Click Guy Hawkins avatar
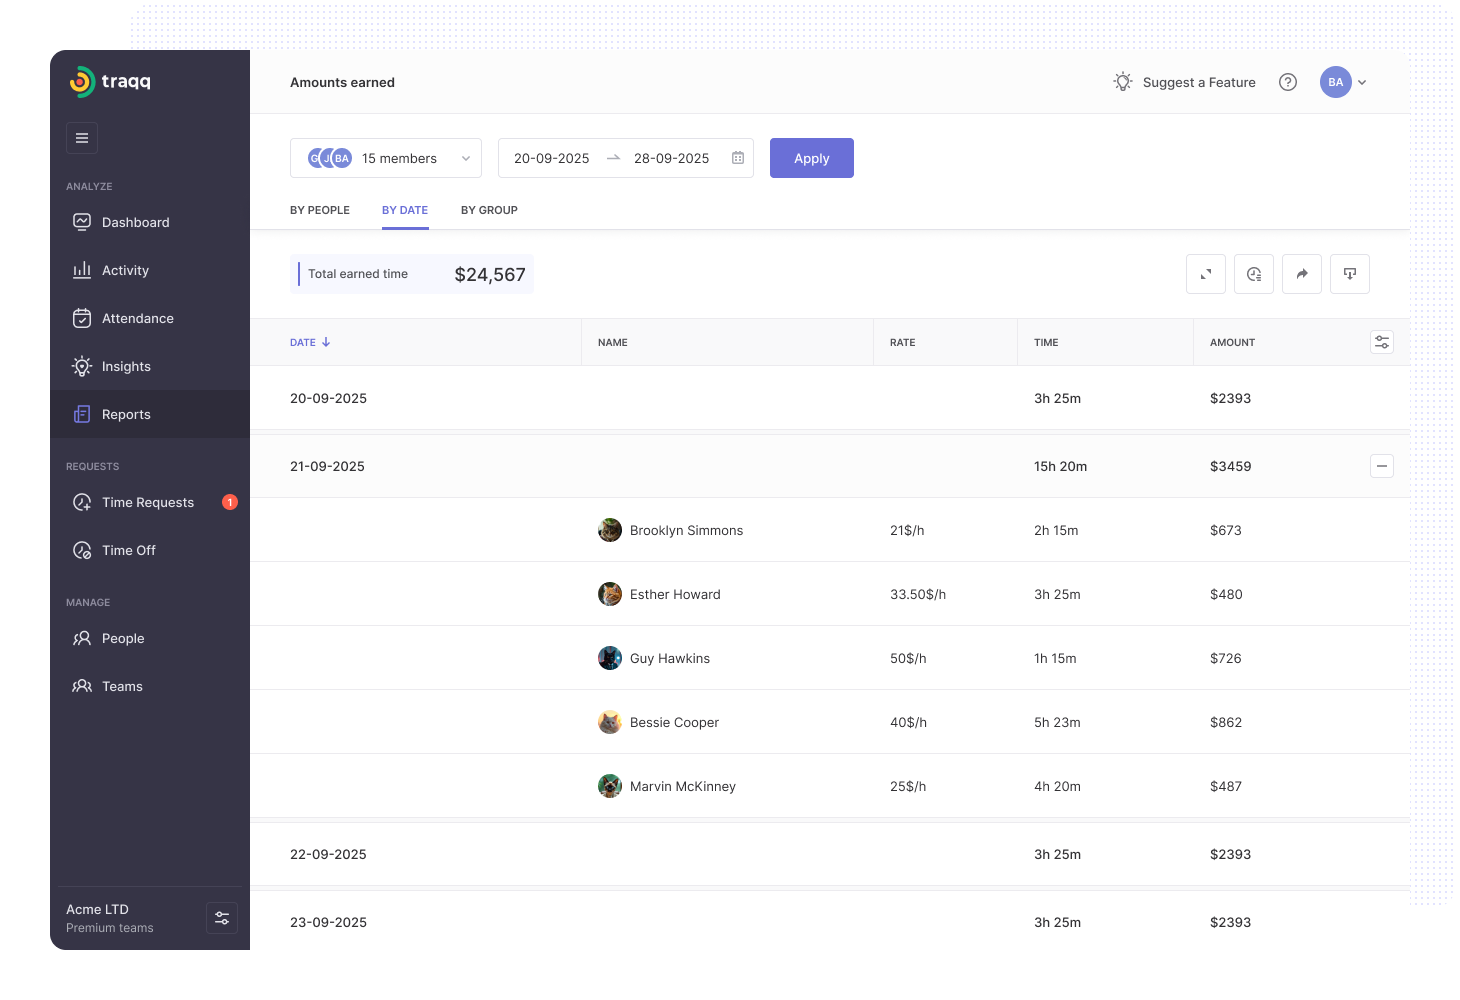 pyautogui.click(x=610, y=658)
